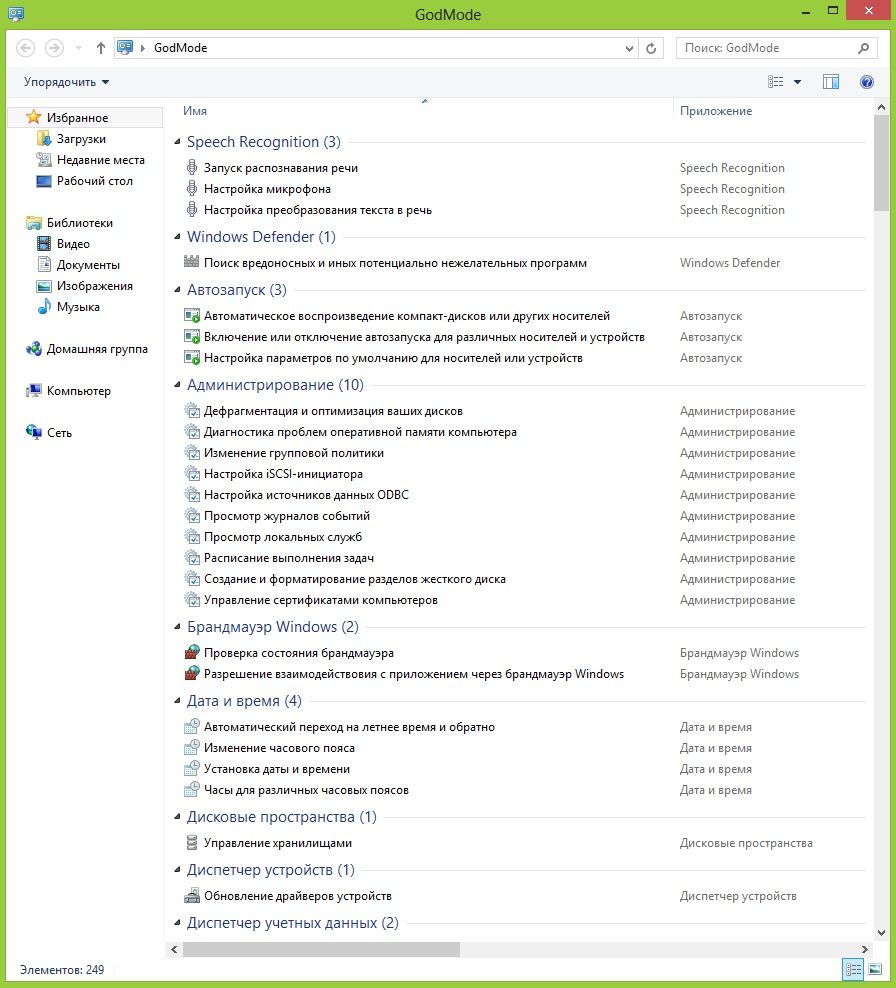The width and height of the screenshot is (896, 988).
Task: Click the horizontal scrollbar right arrow
Action: coord(864,949)
